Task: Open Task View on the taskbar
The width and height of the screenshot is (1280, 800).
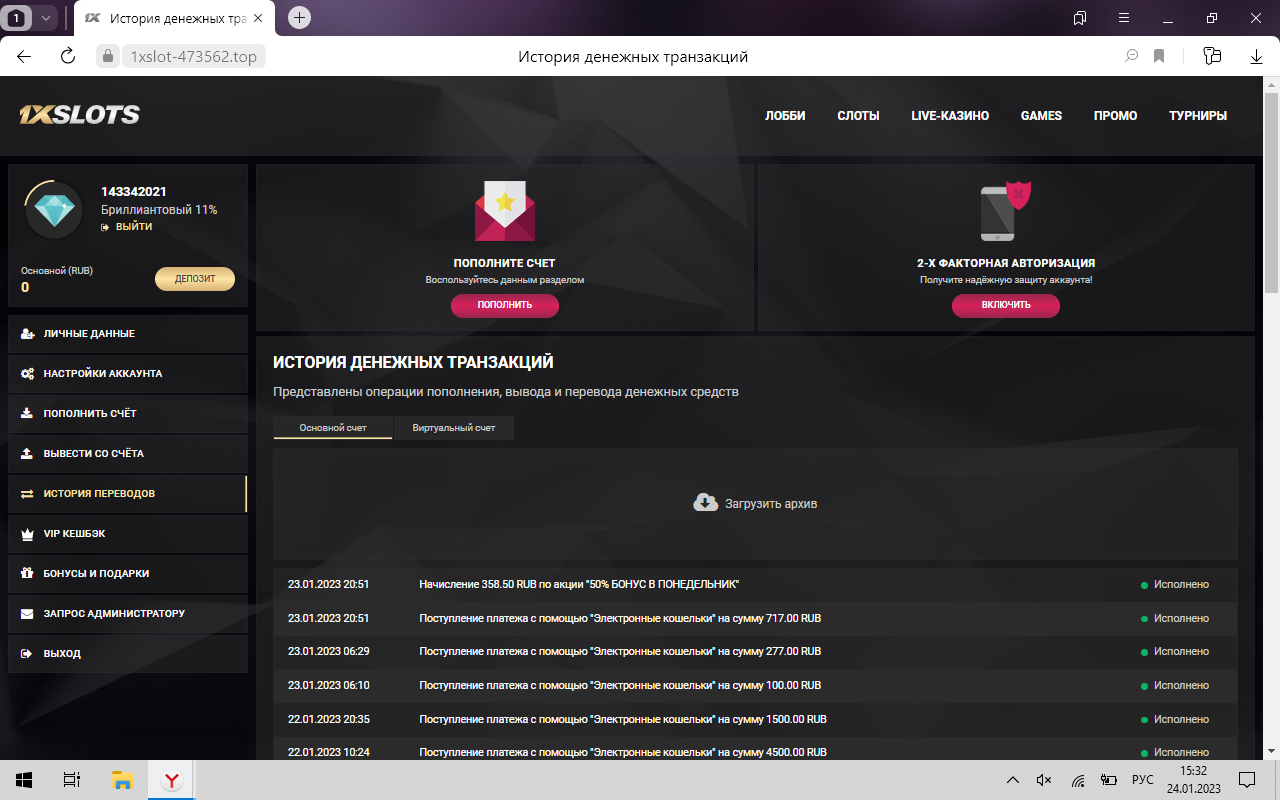Action: click(72, 780)
